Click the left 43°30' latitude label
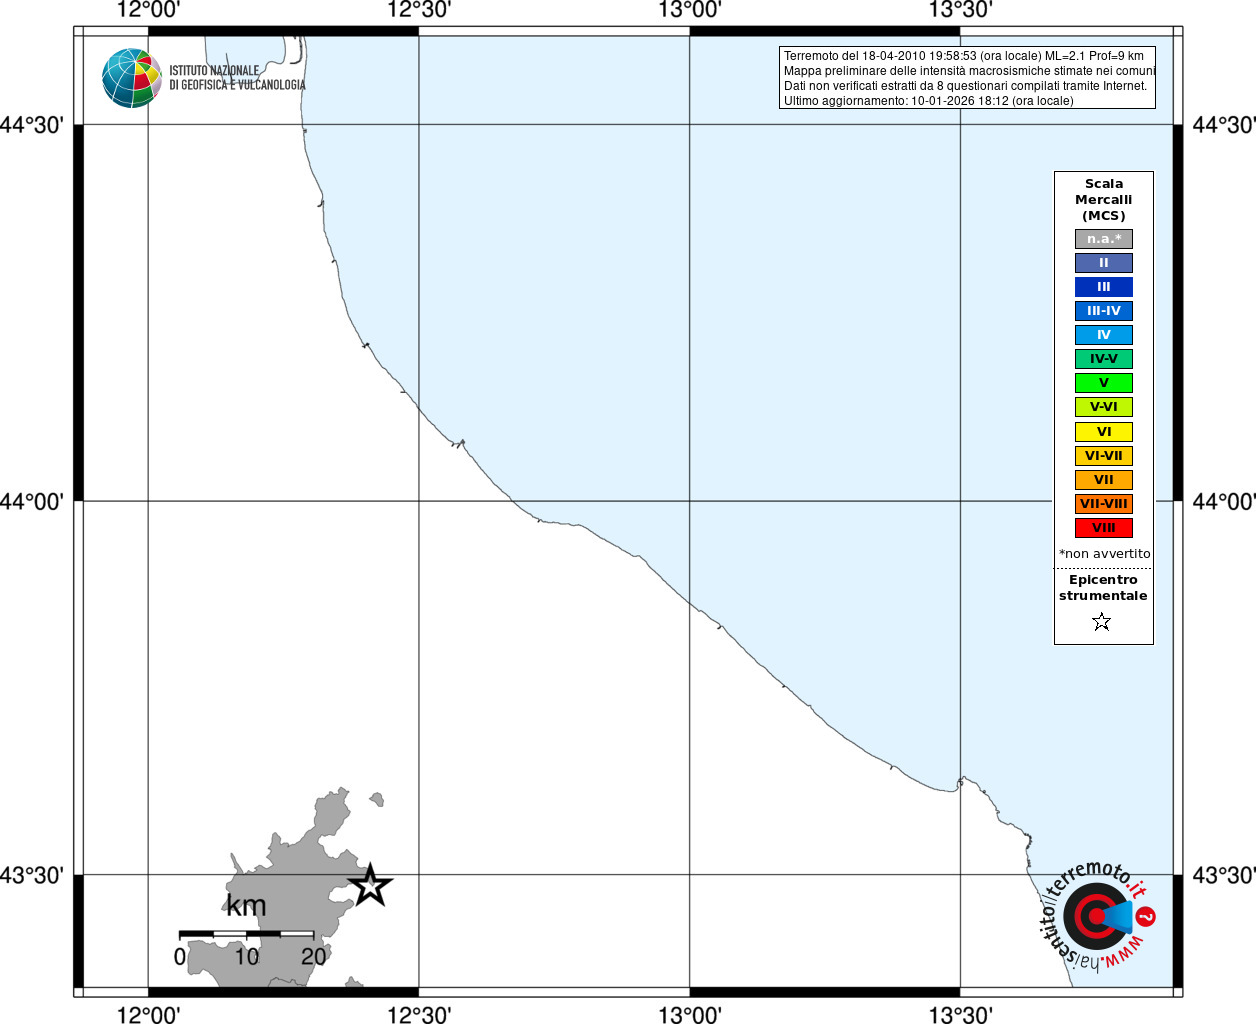This screenshot has width=1256, height=1024. tap(32, 875)
